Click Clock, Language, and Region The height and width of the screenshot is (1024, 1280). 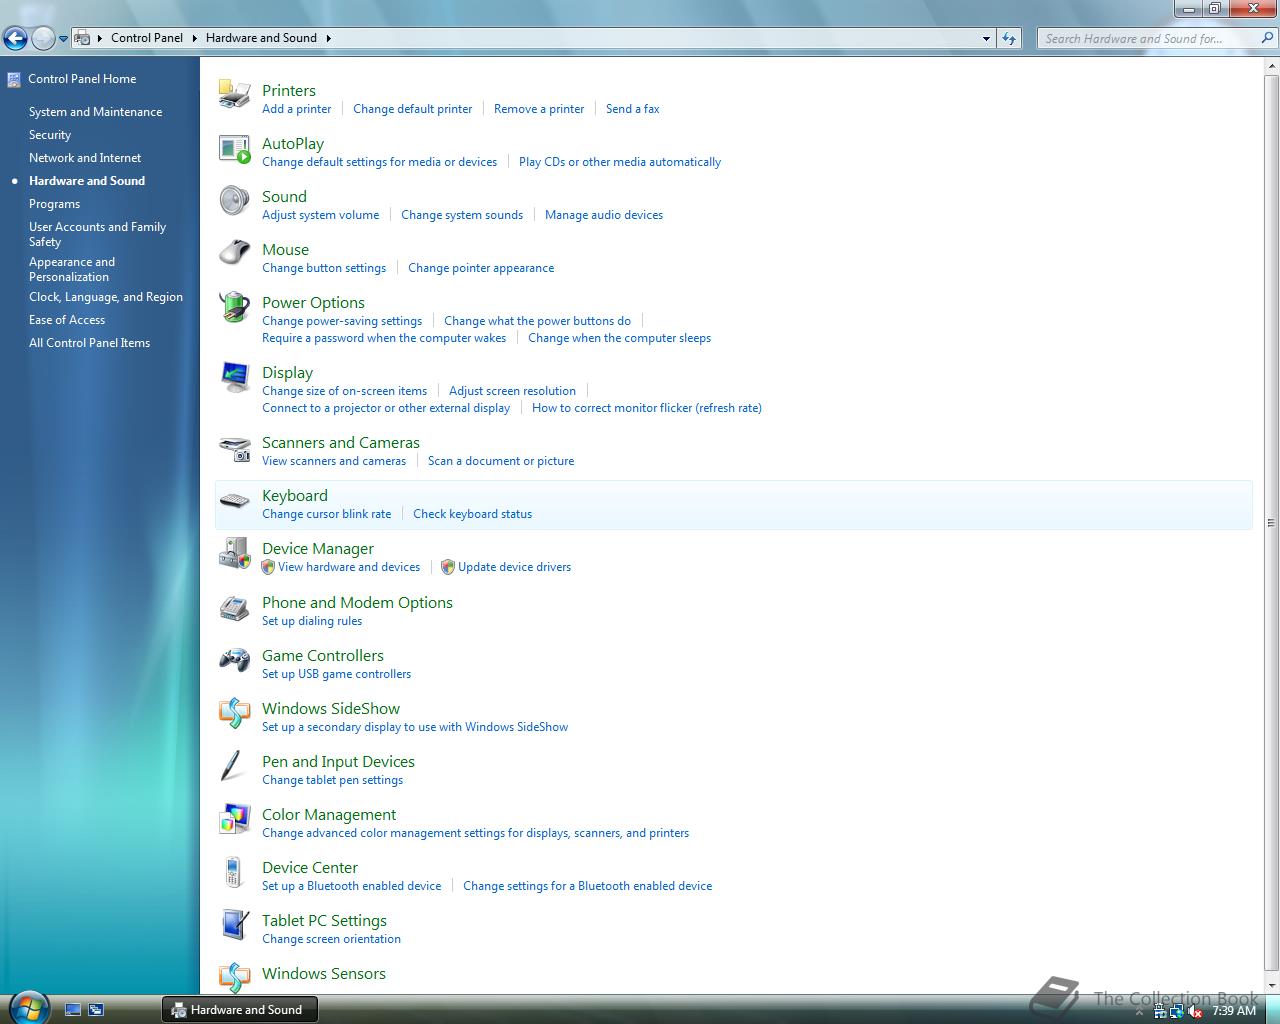pyautogui.click(x=106, y=297)
